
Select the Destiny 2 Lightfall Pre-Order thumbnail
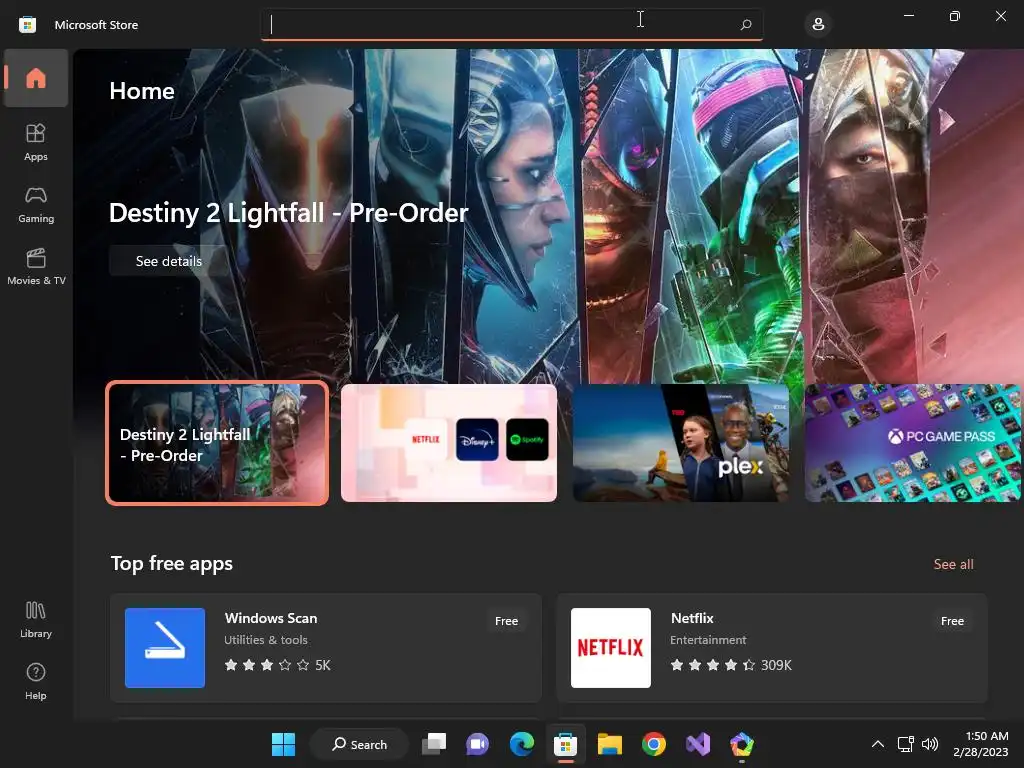tap(217, 443)
